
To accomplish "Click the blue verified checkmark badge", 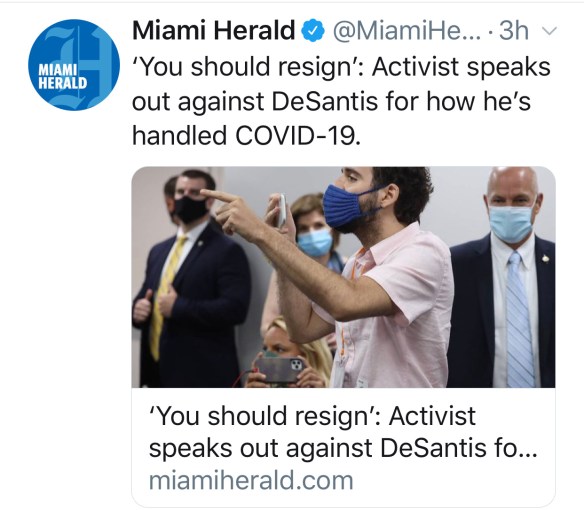I will coord(313,31).
